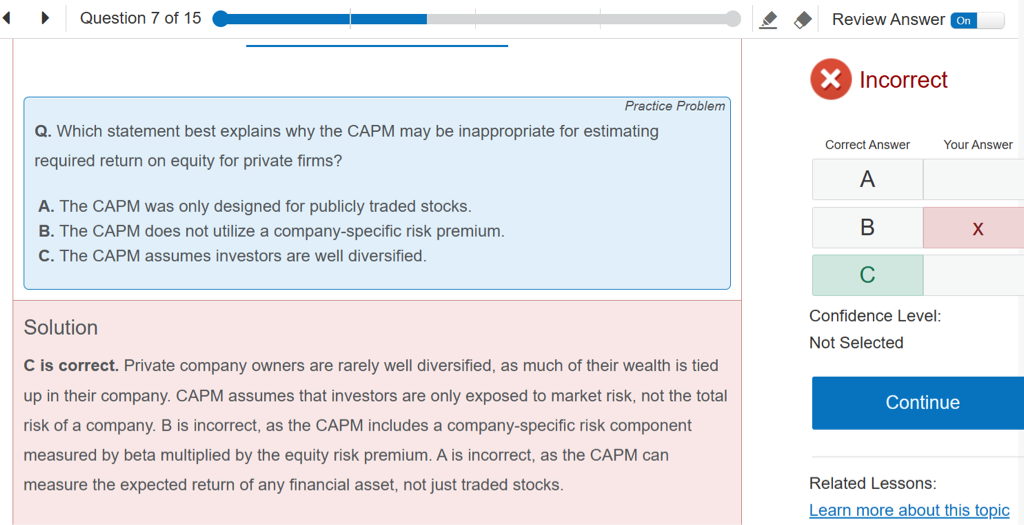Select the highlighter pen tool
1024x525 pixels.
point(768,19)
